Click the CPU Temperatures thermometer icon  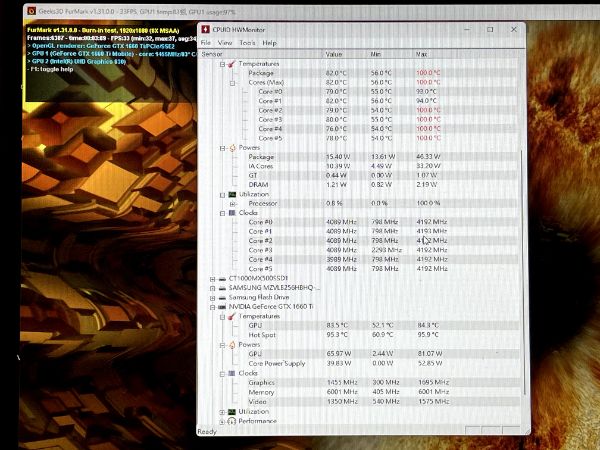(232, 64)
